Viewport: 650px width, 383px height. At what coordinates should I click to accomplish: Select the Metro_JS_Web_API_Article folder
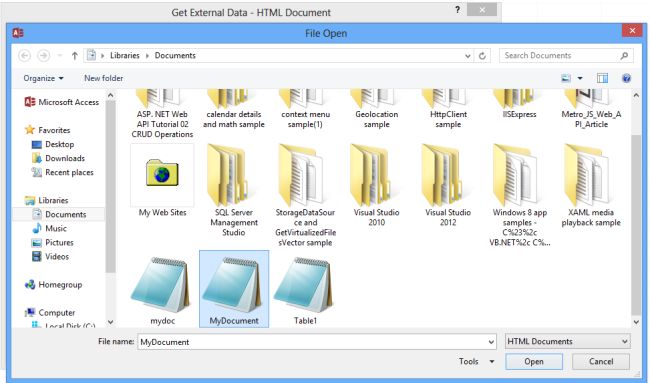[x=591, y=109]
